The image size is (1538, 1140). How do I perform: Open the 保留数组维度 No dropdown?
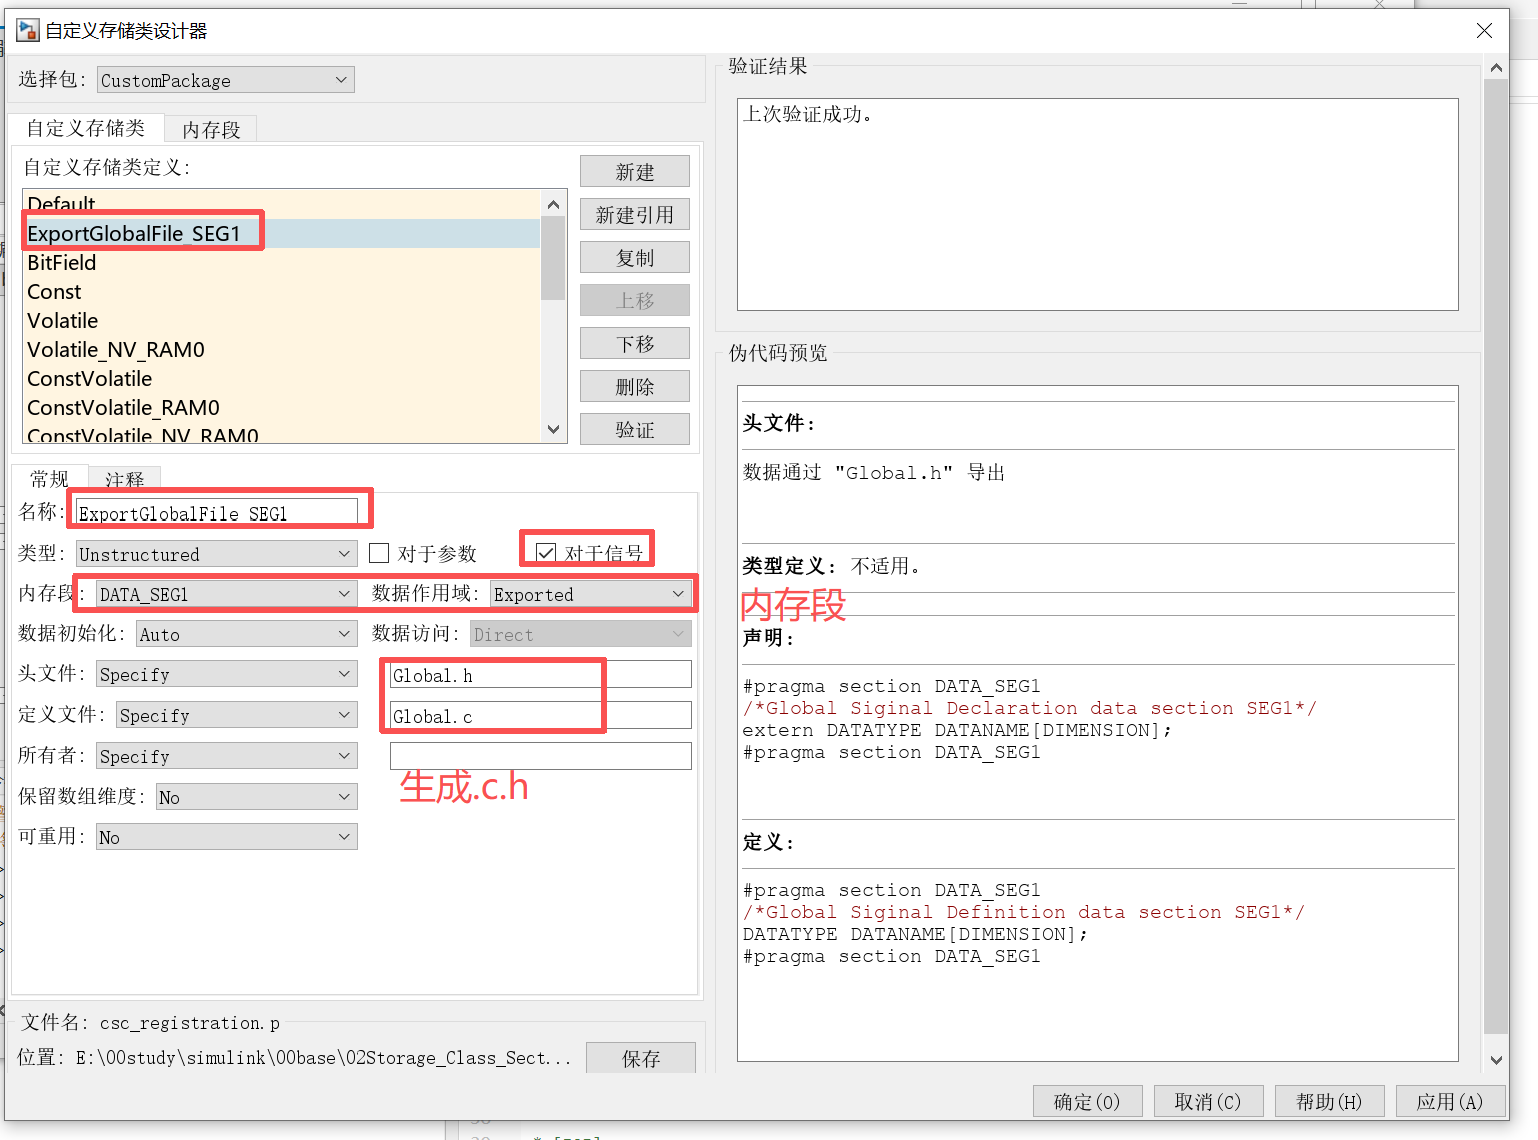click(257, 797)
